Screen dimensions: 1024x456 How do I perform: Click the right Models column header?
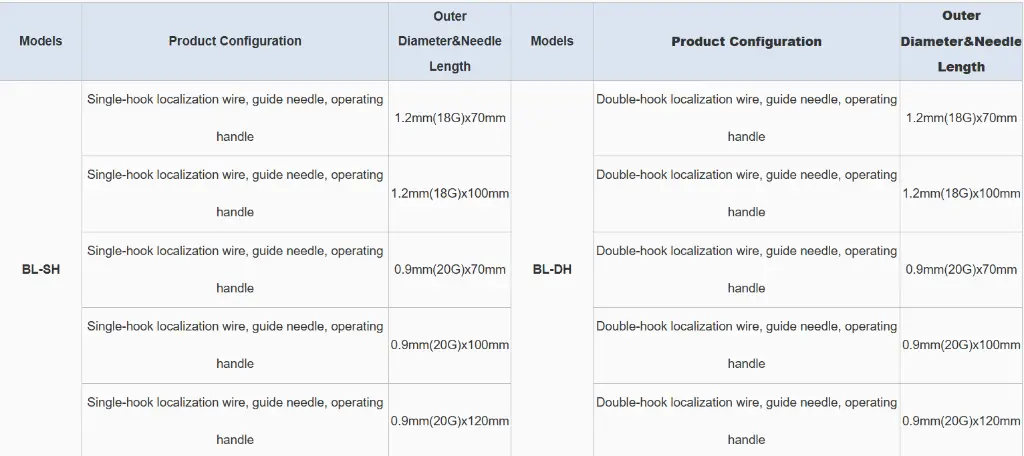tap(552, 41)
